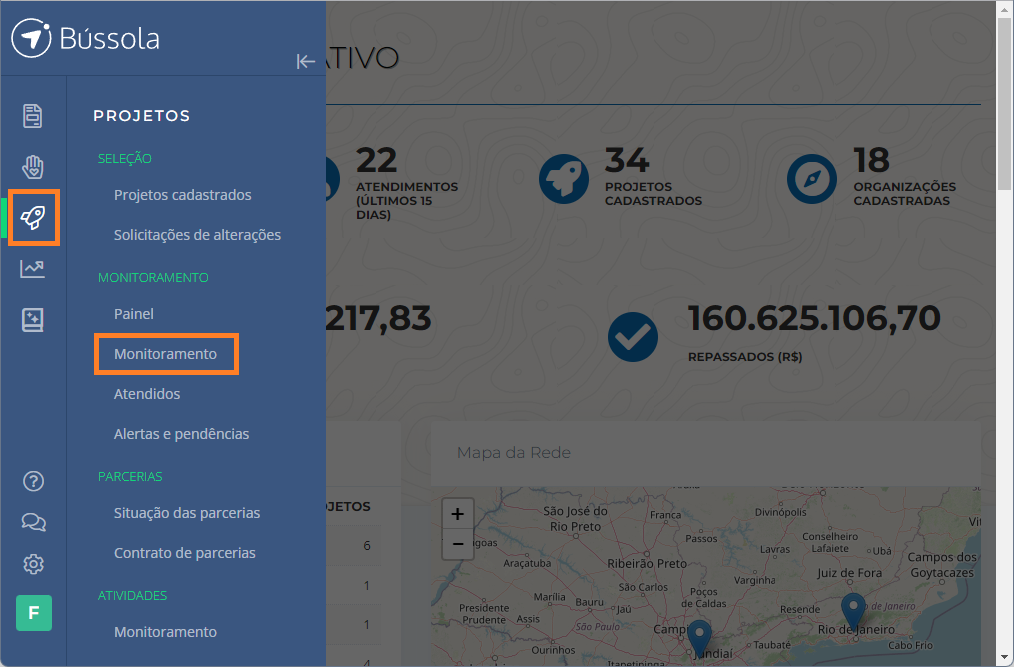Click the Mapa da Rede header
Screen dimensions: 1014x667
(x=514, y=453)
